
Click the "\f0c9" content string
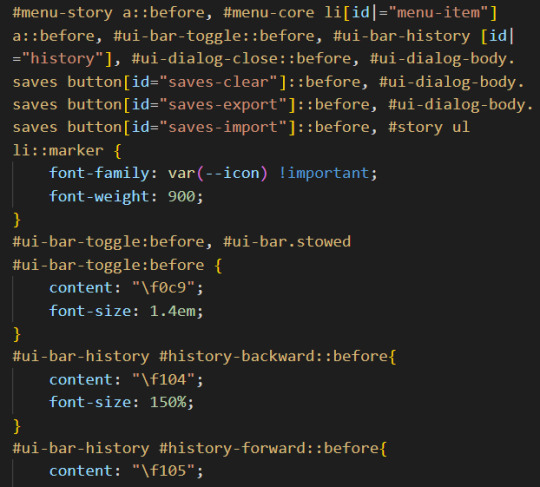164,288
